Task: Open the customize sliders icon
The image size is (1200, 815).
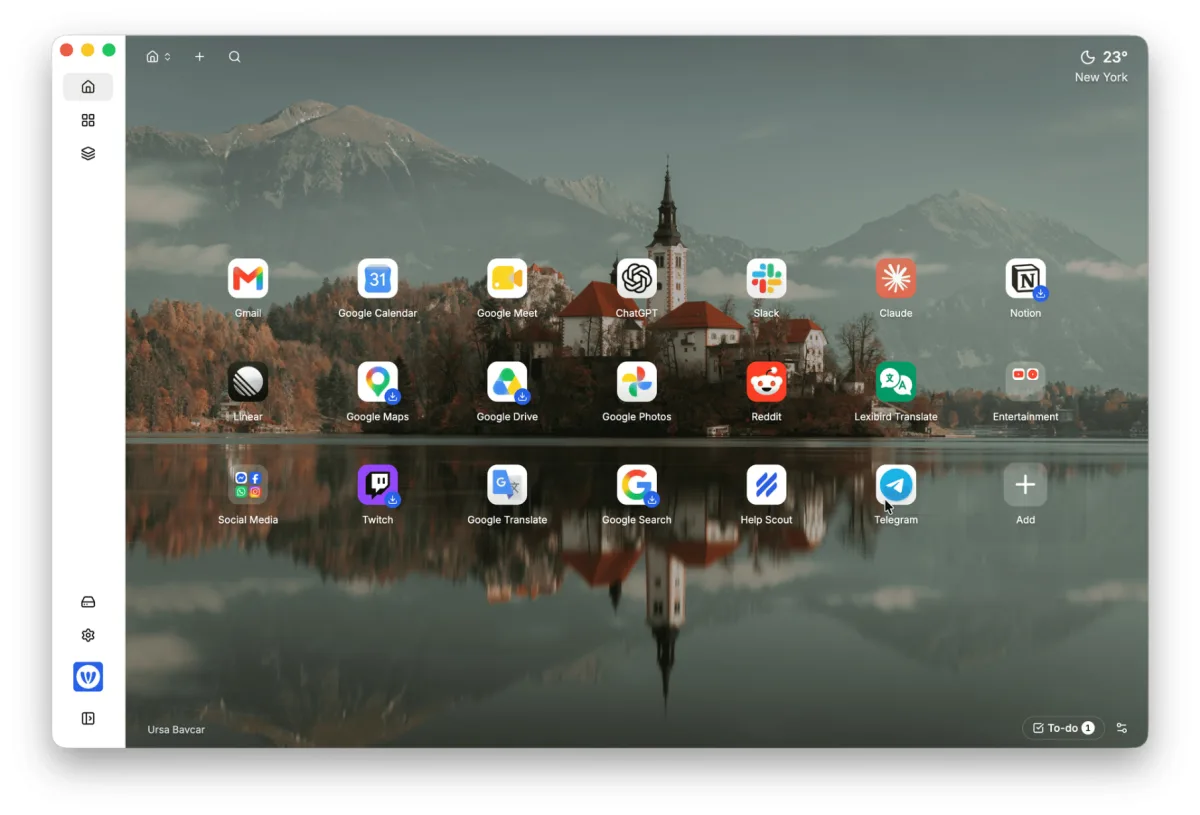Action: (x=1122, y=728)
